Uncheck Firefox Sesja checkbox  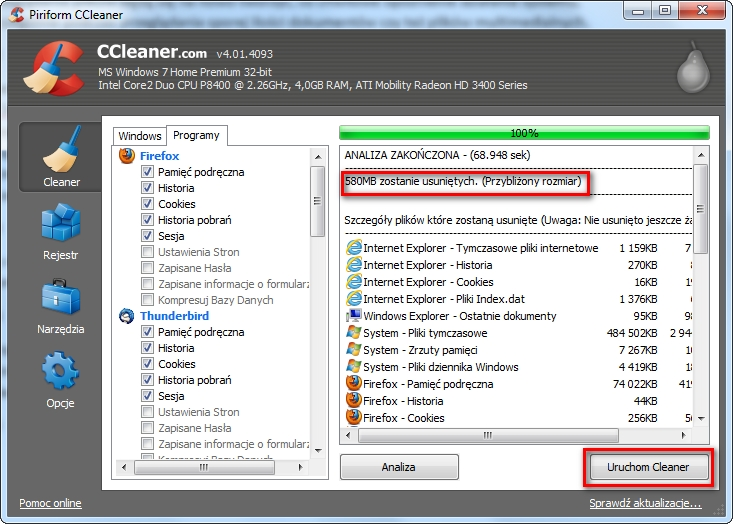(147, 236)
